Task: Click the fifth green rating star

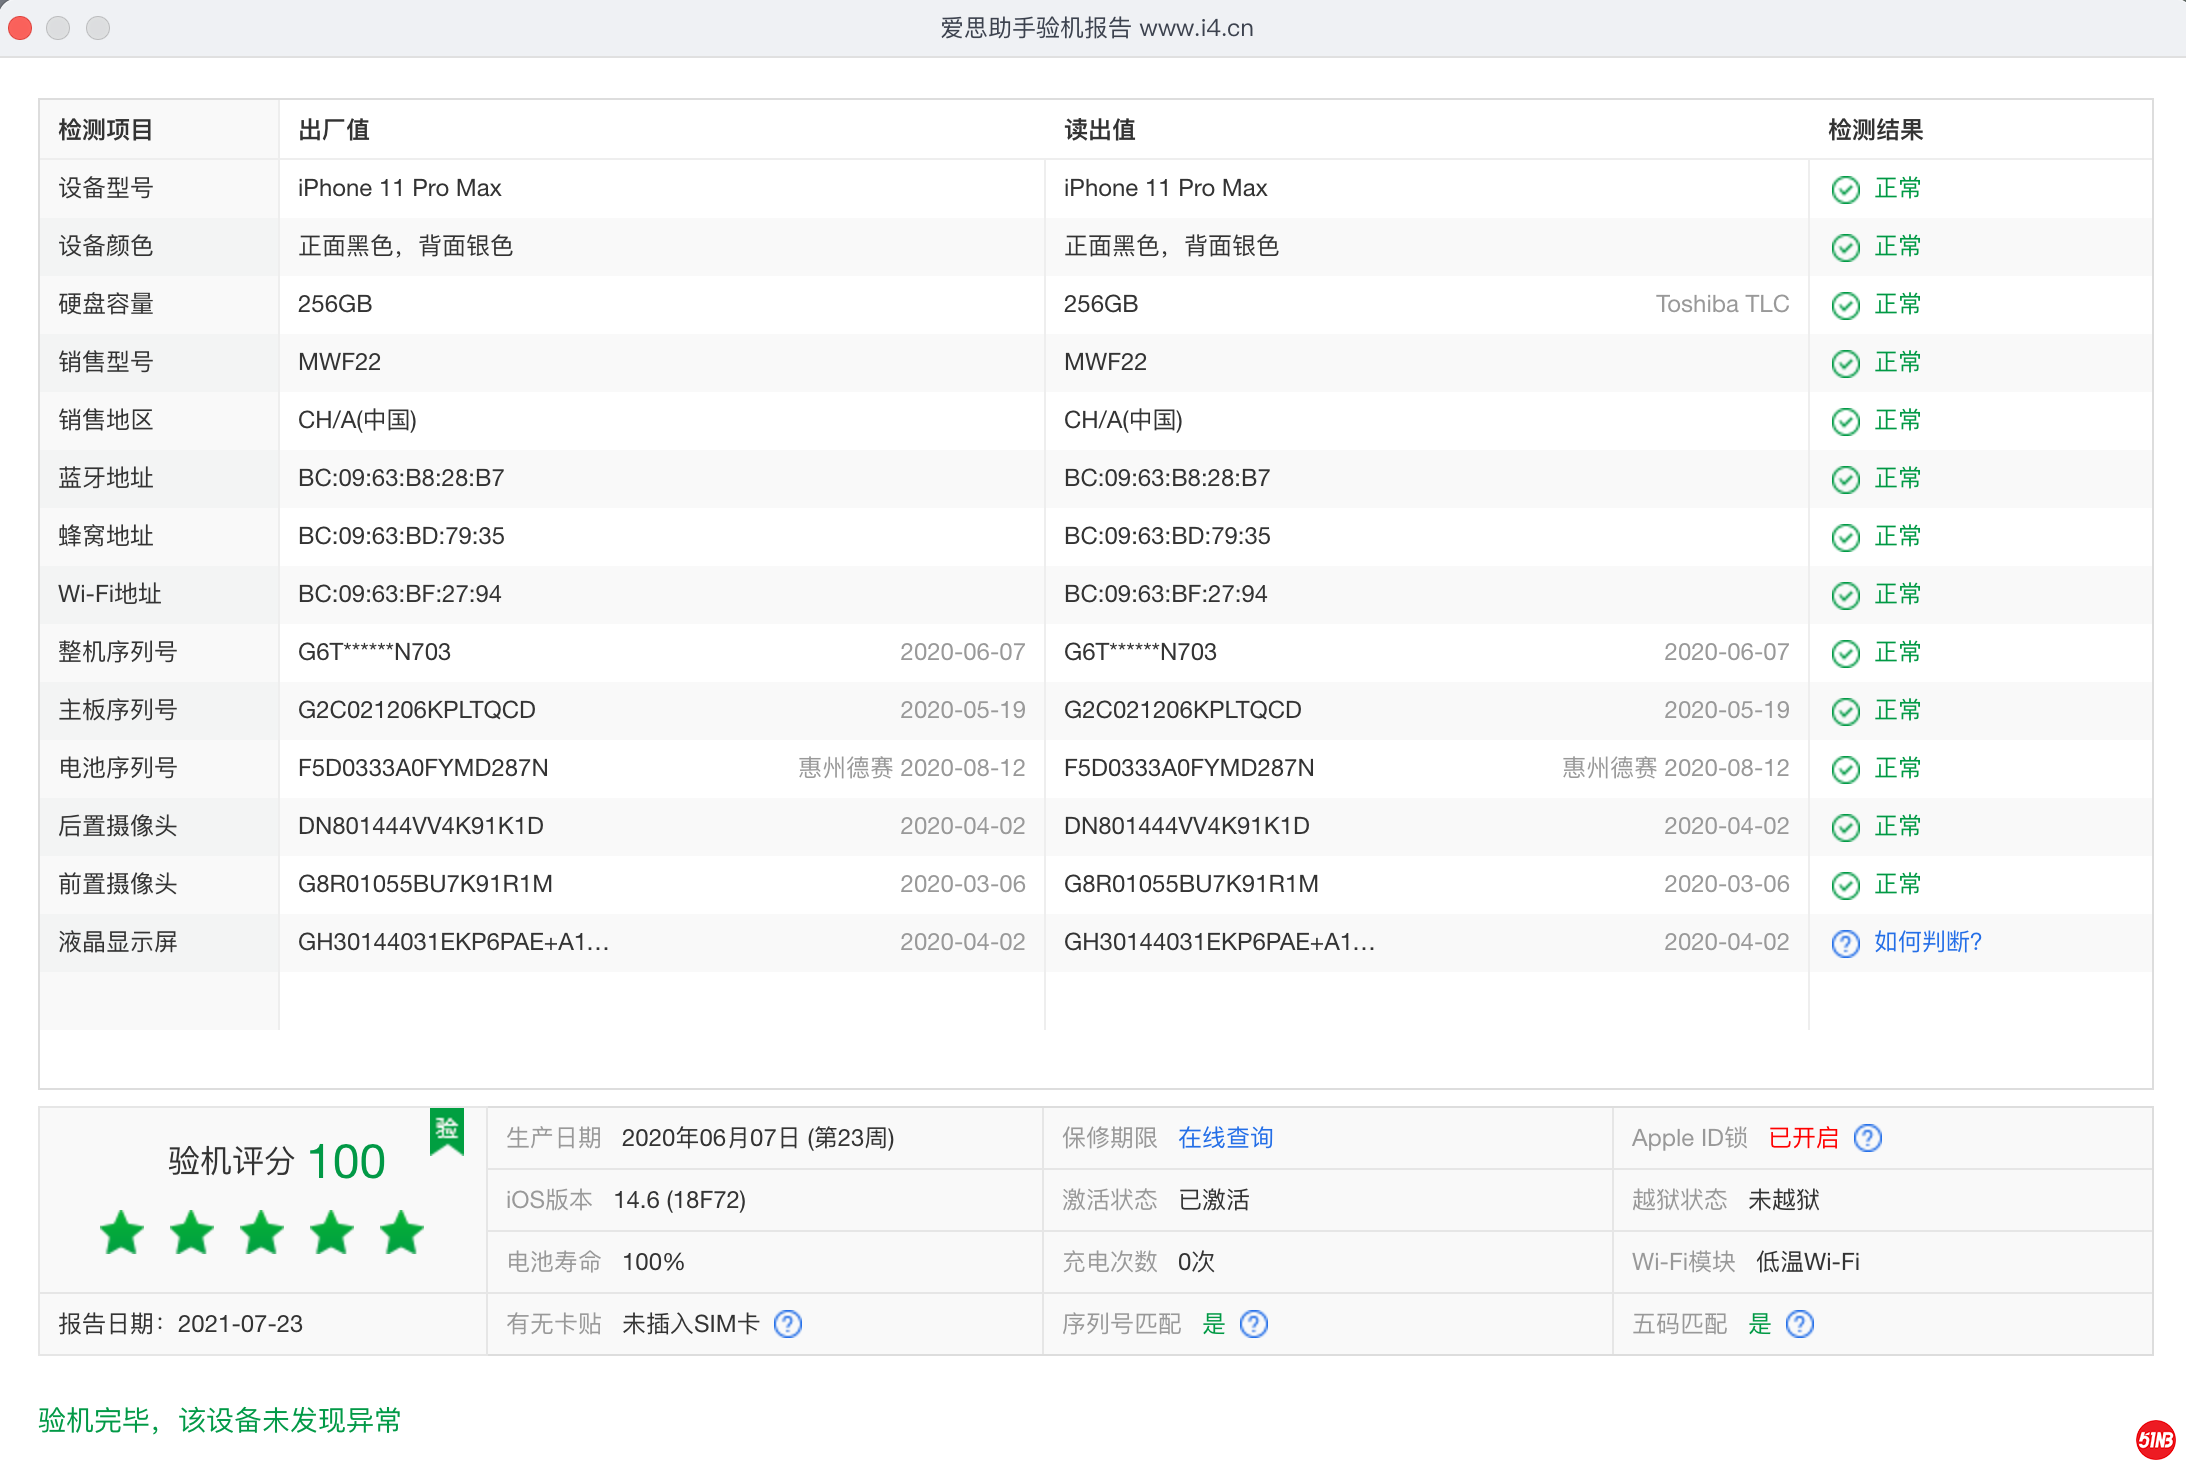Action: 402,1232
